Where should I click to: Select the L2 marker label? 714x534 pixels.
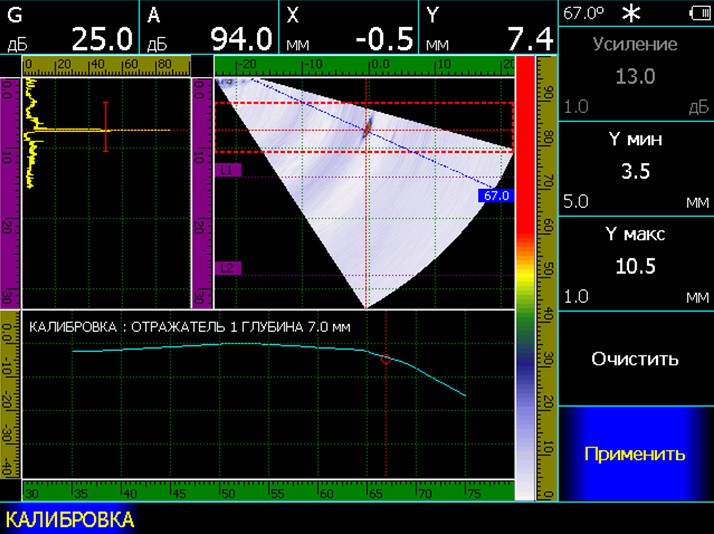point(229,268)
